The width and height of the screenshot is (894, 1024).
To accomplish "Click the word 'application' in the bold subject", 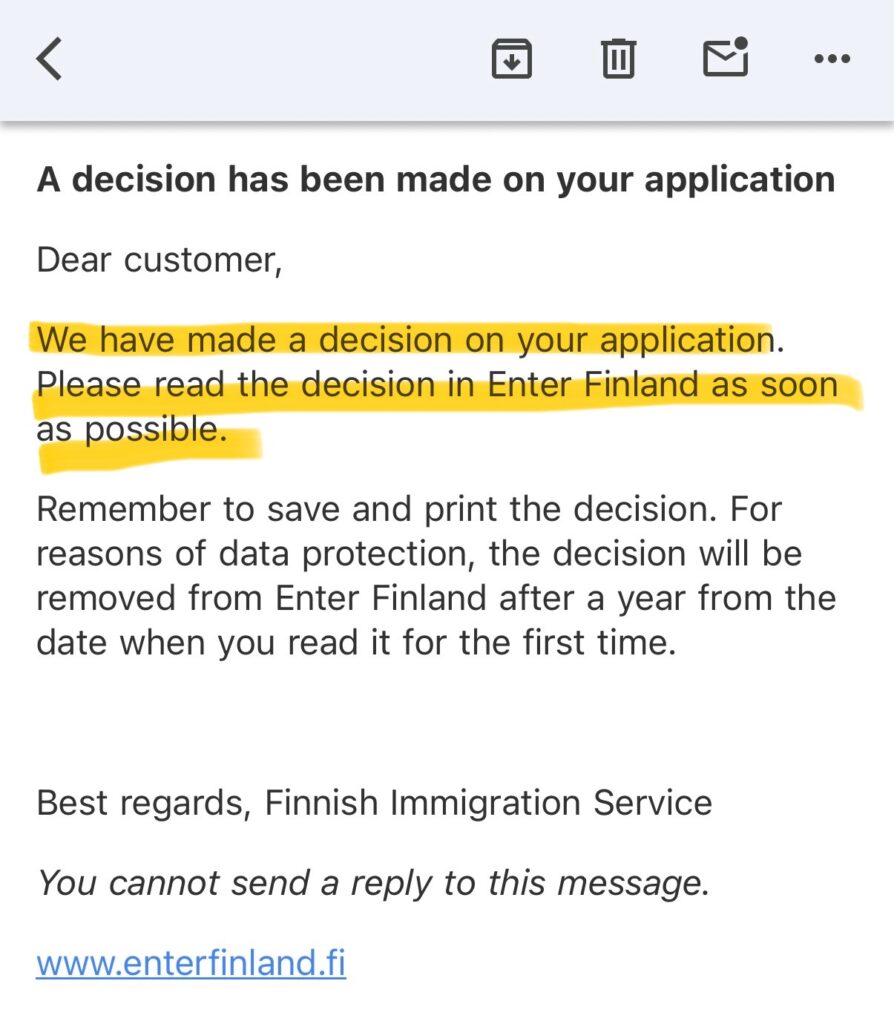I will click(740, 180).
